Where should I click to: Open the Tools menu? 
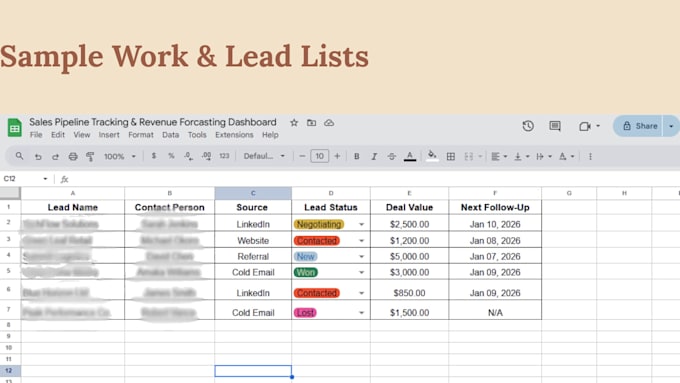pyautogui.click(x=197, y=135)
